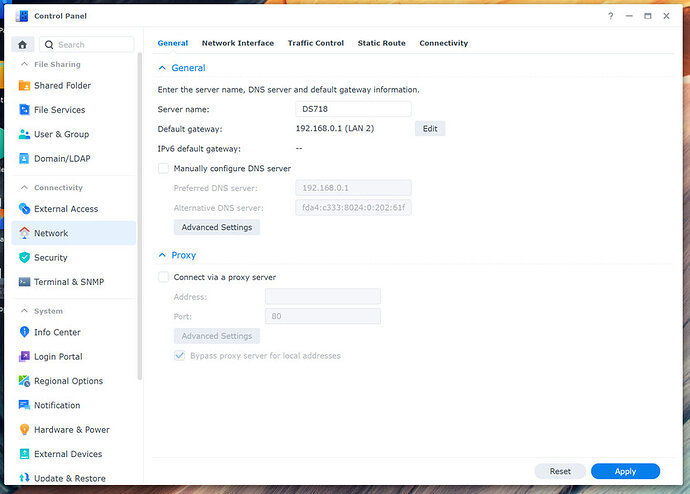690x494 pixels.
Task: Select Hardware & Power in sidebar
Action: [73, 429]
